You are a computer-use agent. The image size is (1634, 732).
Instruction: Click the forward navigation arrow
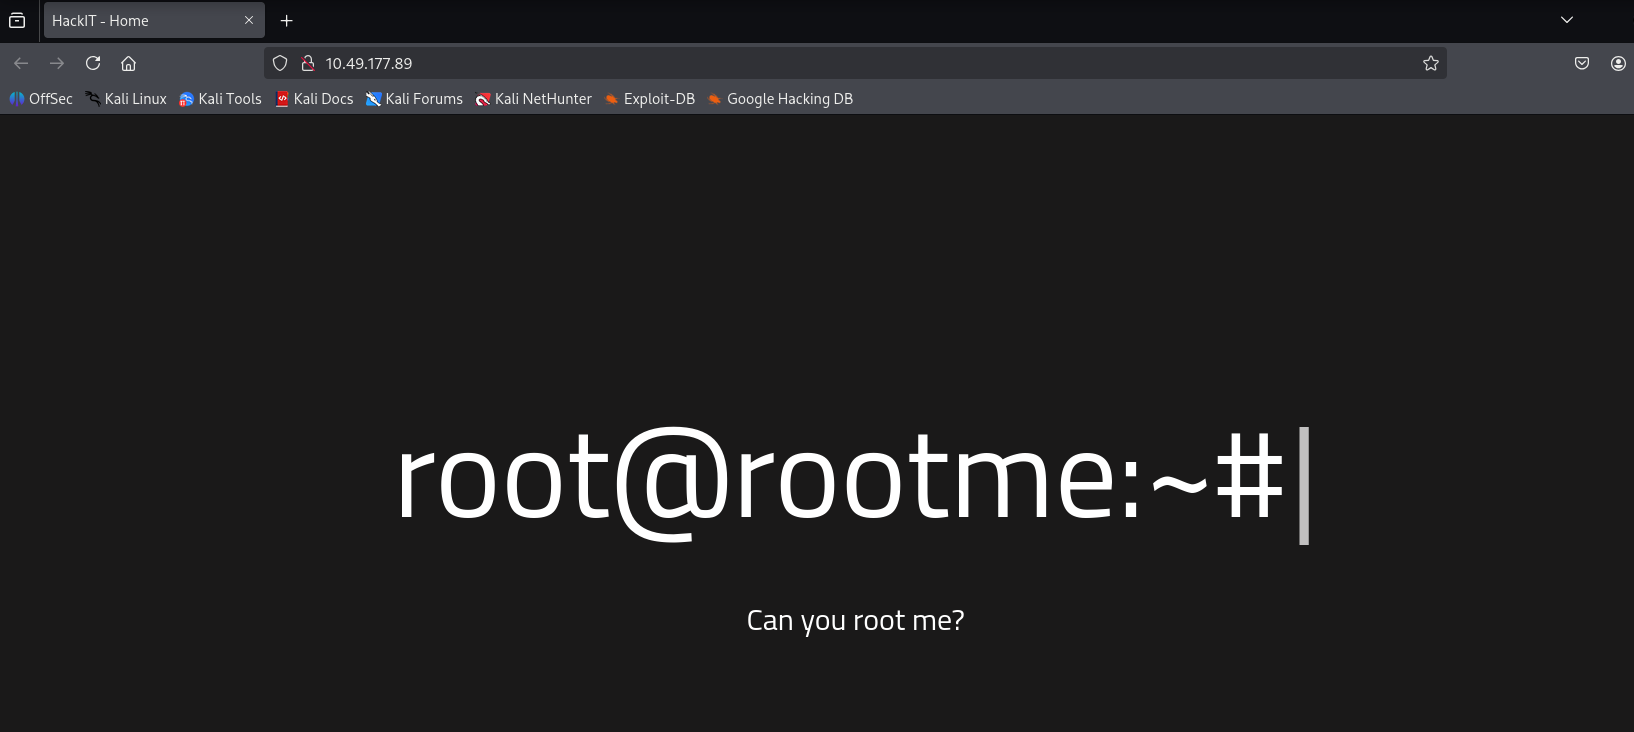coord(57,63)
